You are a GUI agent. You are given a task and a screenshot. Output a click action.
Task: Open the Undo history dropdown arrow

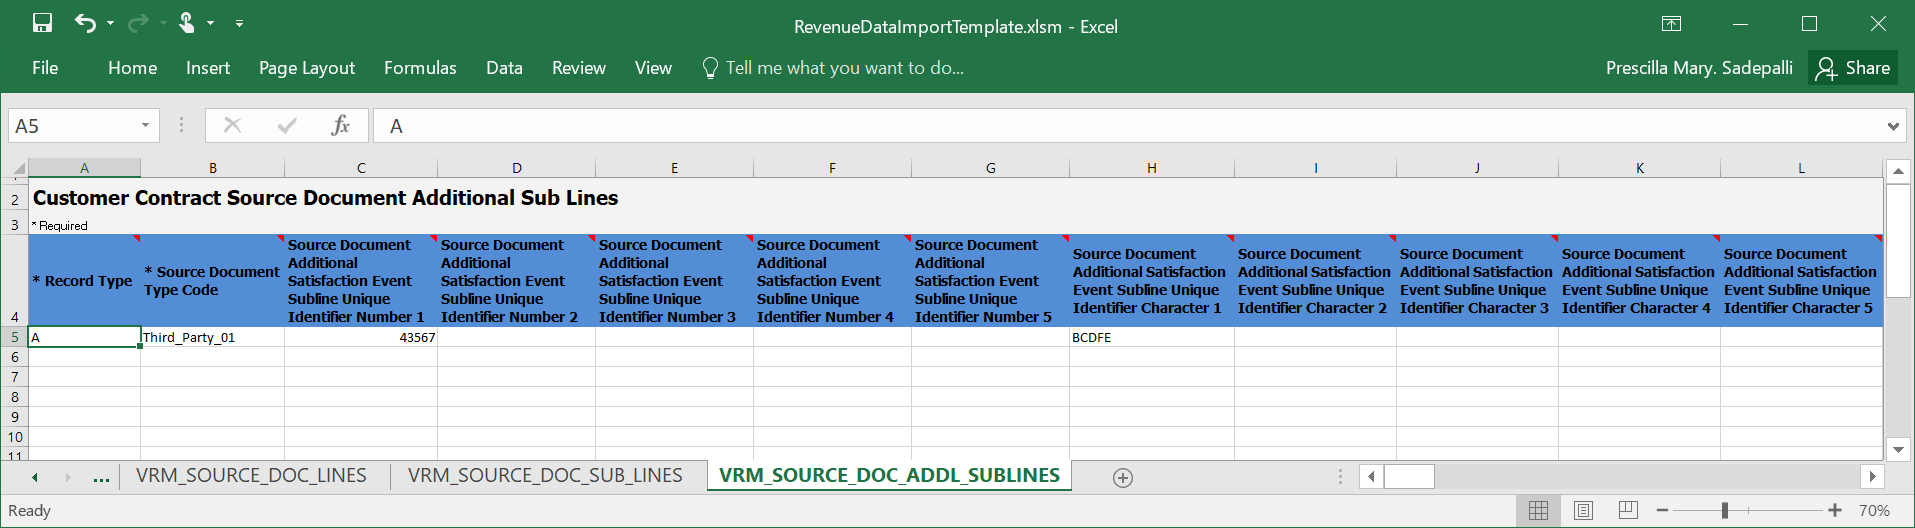110,23
